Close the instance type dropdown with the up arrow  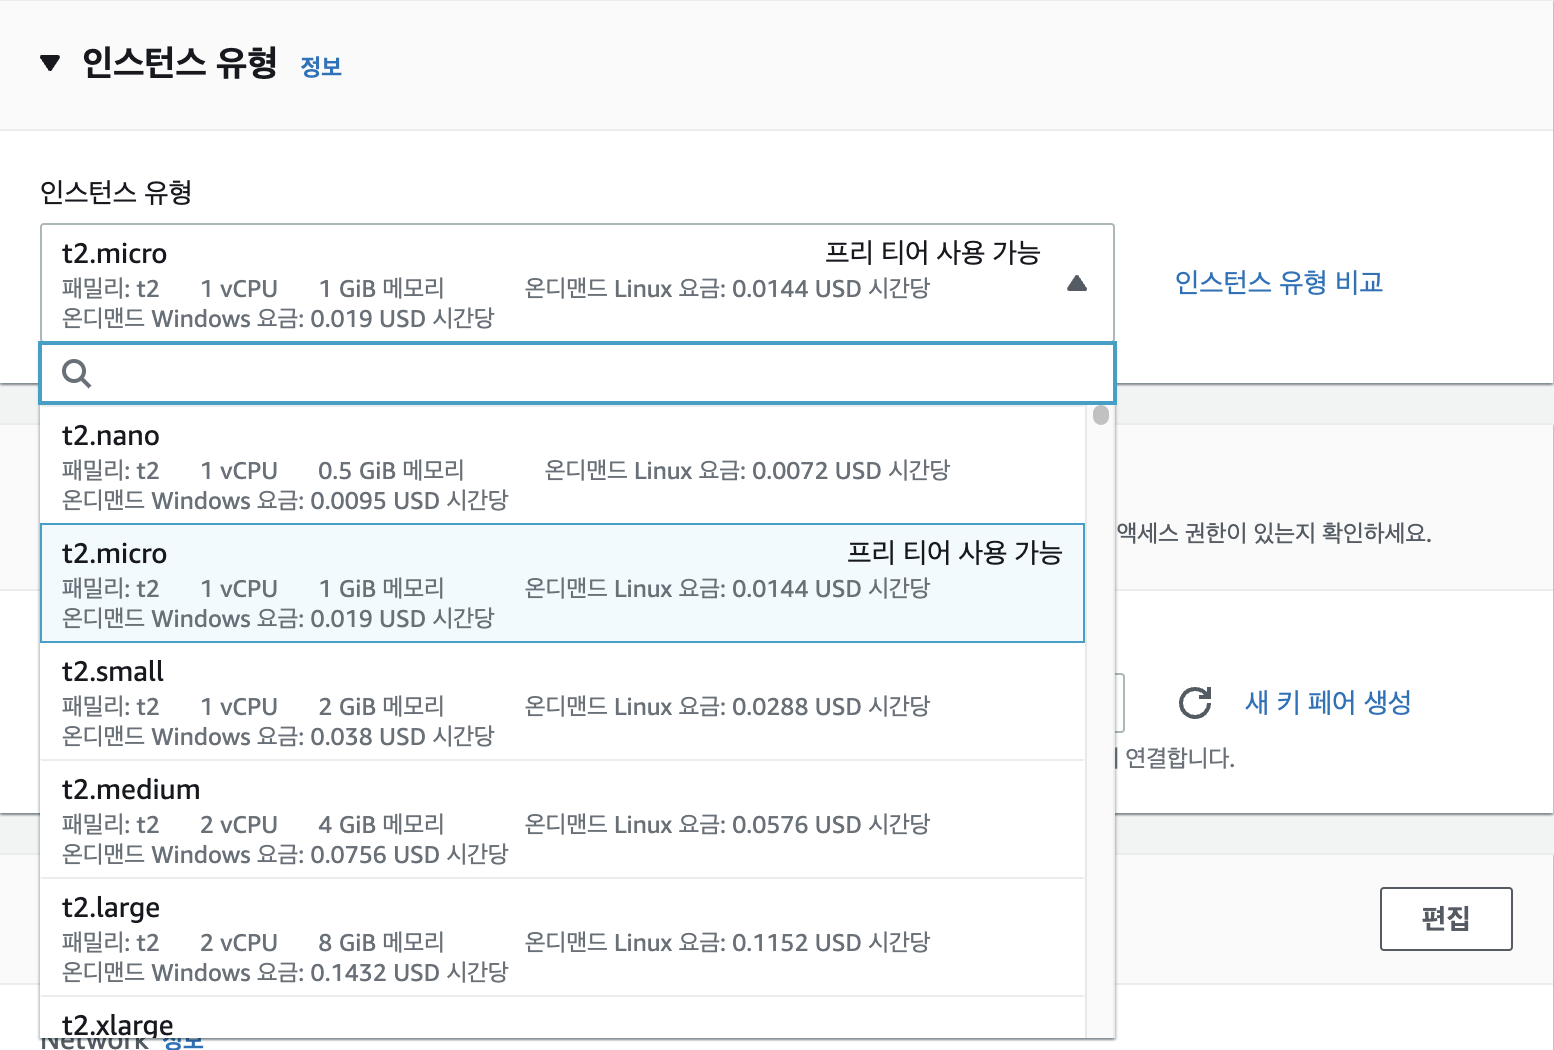[x=1077, y=284]
